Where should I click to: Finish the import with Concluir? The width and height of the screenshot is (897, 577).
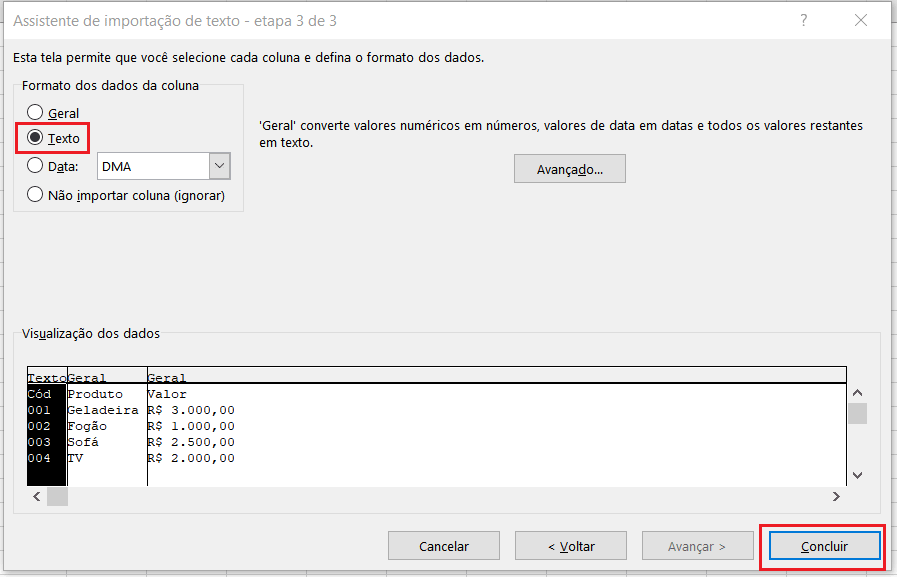tap(824, 546)
